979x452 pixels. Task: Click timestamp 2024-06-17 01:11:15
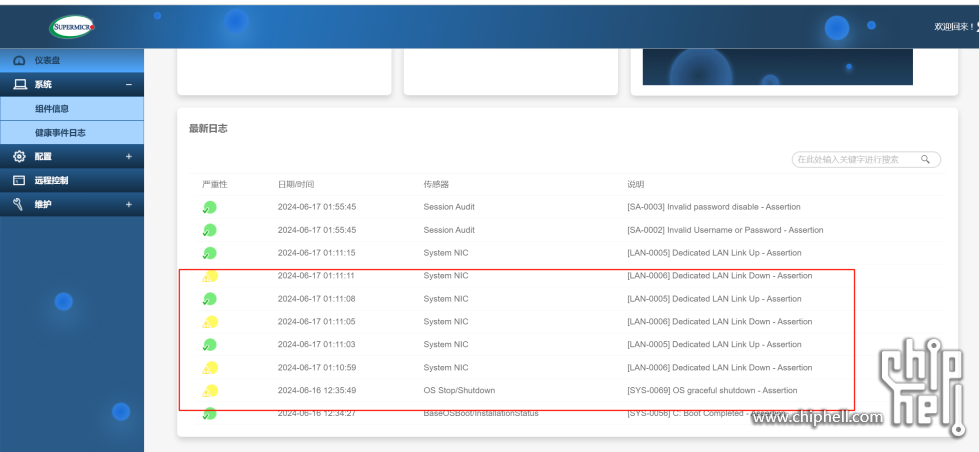(x=317, y=253)
